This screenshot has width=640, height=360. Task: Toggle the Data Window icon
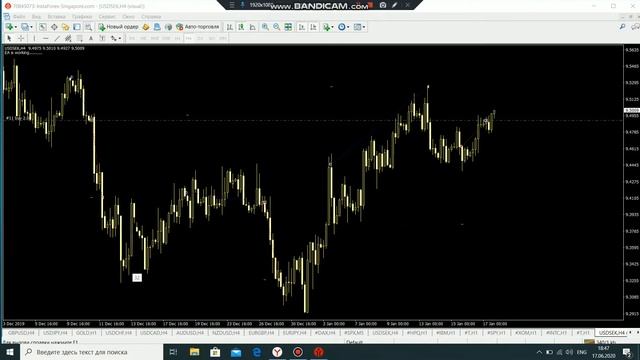(x=54, y=27)
